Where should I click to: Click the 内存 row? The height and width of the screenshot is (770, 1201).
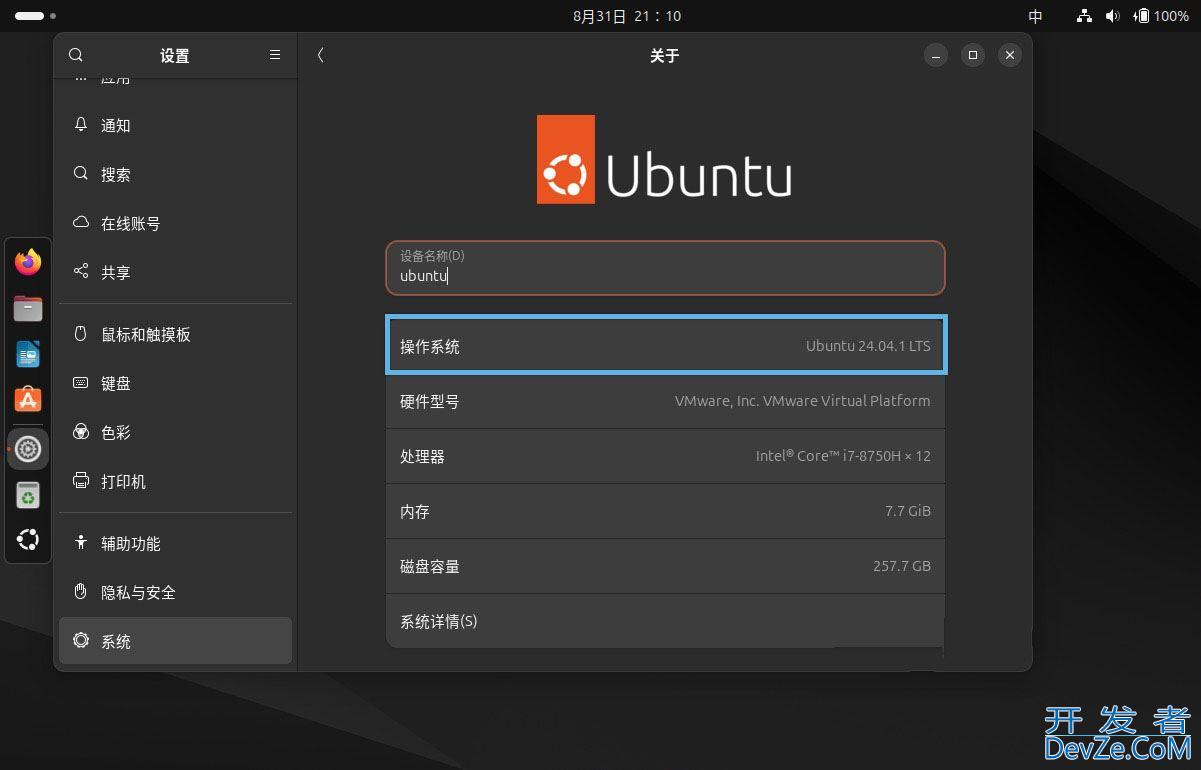click(x=665, y=511)
